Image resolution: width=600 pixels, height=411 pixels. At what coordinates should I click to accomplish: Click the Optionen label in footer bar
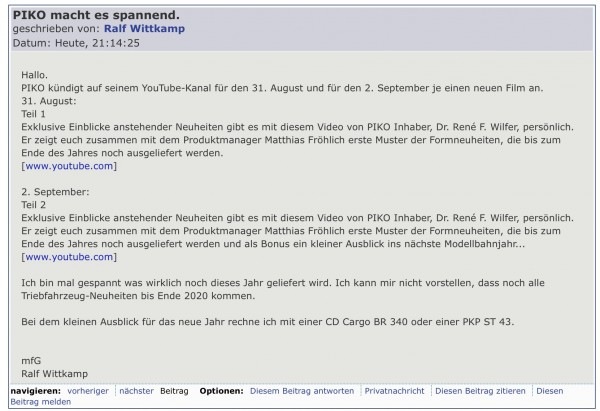pyautogui.click(x=222, y=390)
